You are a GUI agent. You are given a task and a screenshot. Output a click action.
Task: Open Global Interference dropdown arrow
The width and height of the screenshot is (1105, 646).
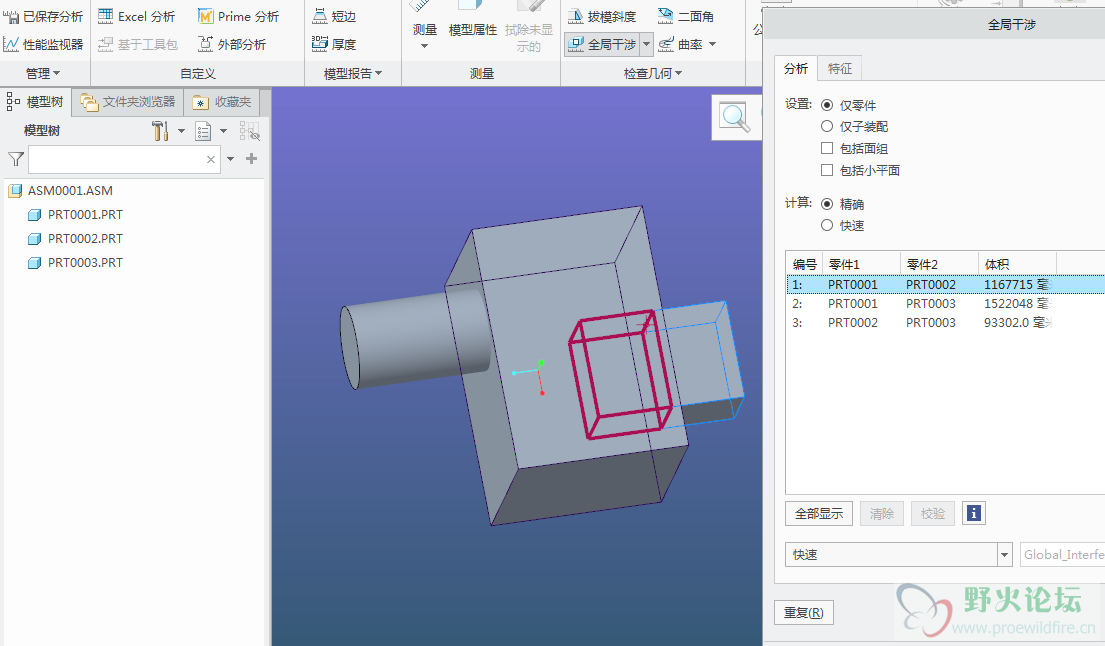[x=646, y=44]
